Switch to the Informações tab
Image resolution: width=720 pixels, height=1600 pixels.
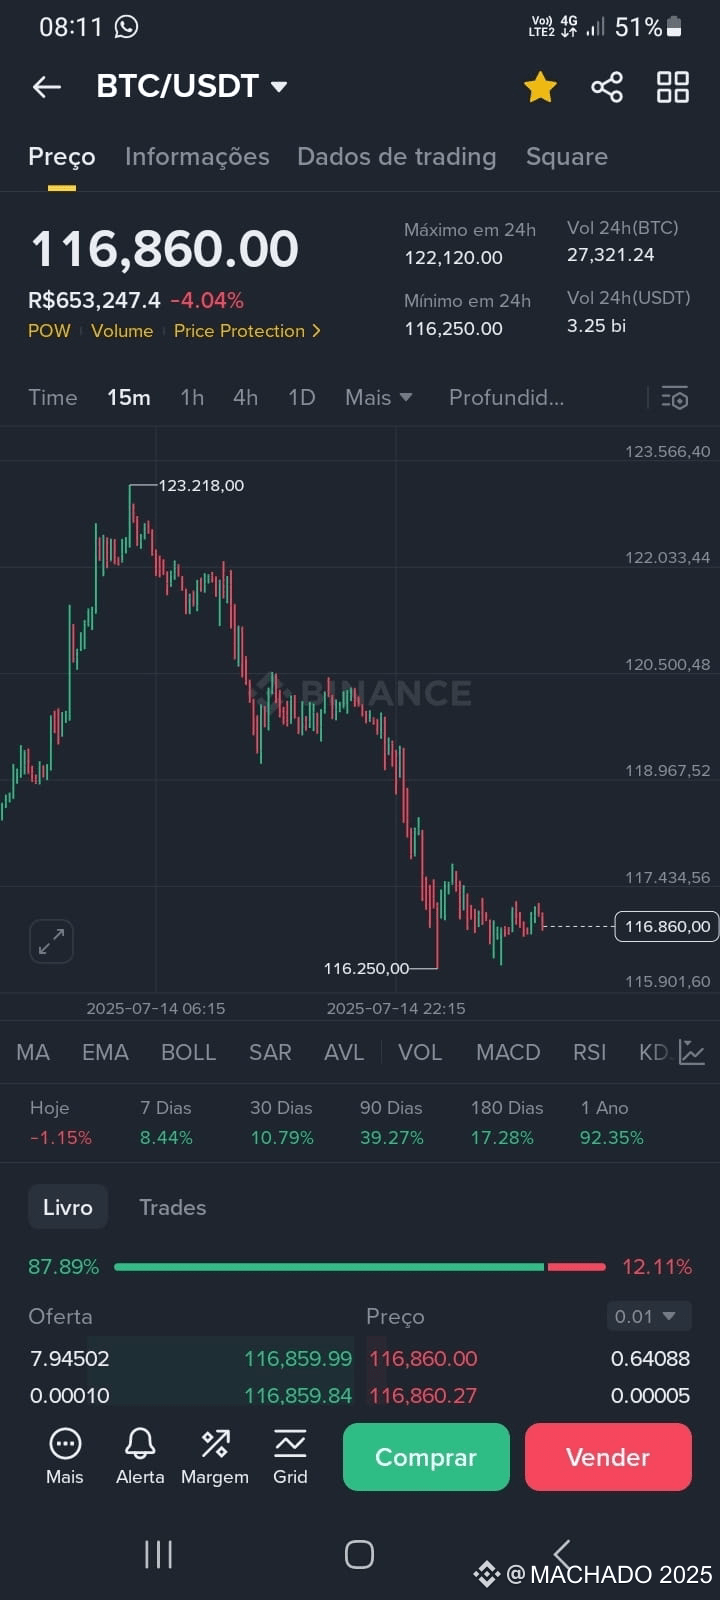(197, 156)
